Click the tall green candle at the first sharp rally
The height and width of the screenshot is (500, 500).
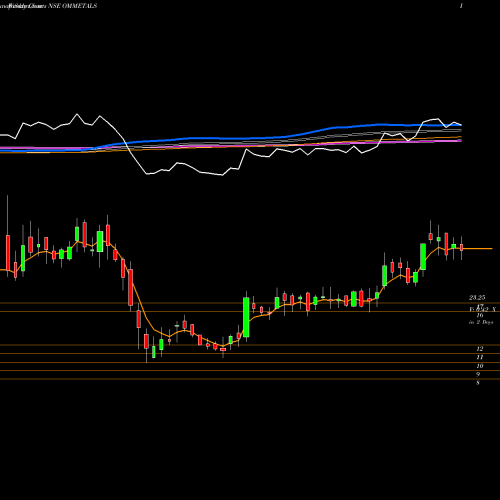tap(246, 317)
